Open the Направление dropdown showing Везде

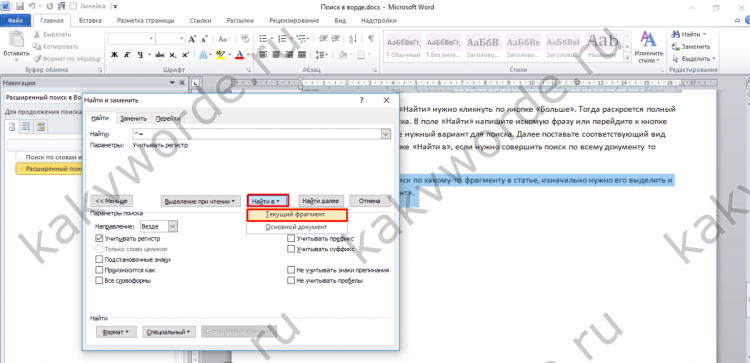[159, 226]
